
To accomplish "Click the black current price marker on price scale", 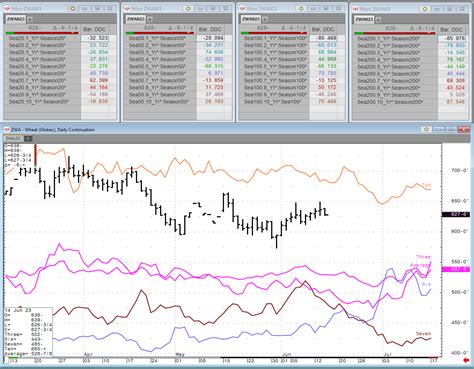I will point(456,214).
